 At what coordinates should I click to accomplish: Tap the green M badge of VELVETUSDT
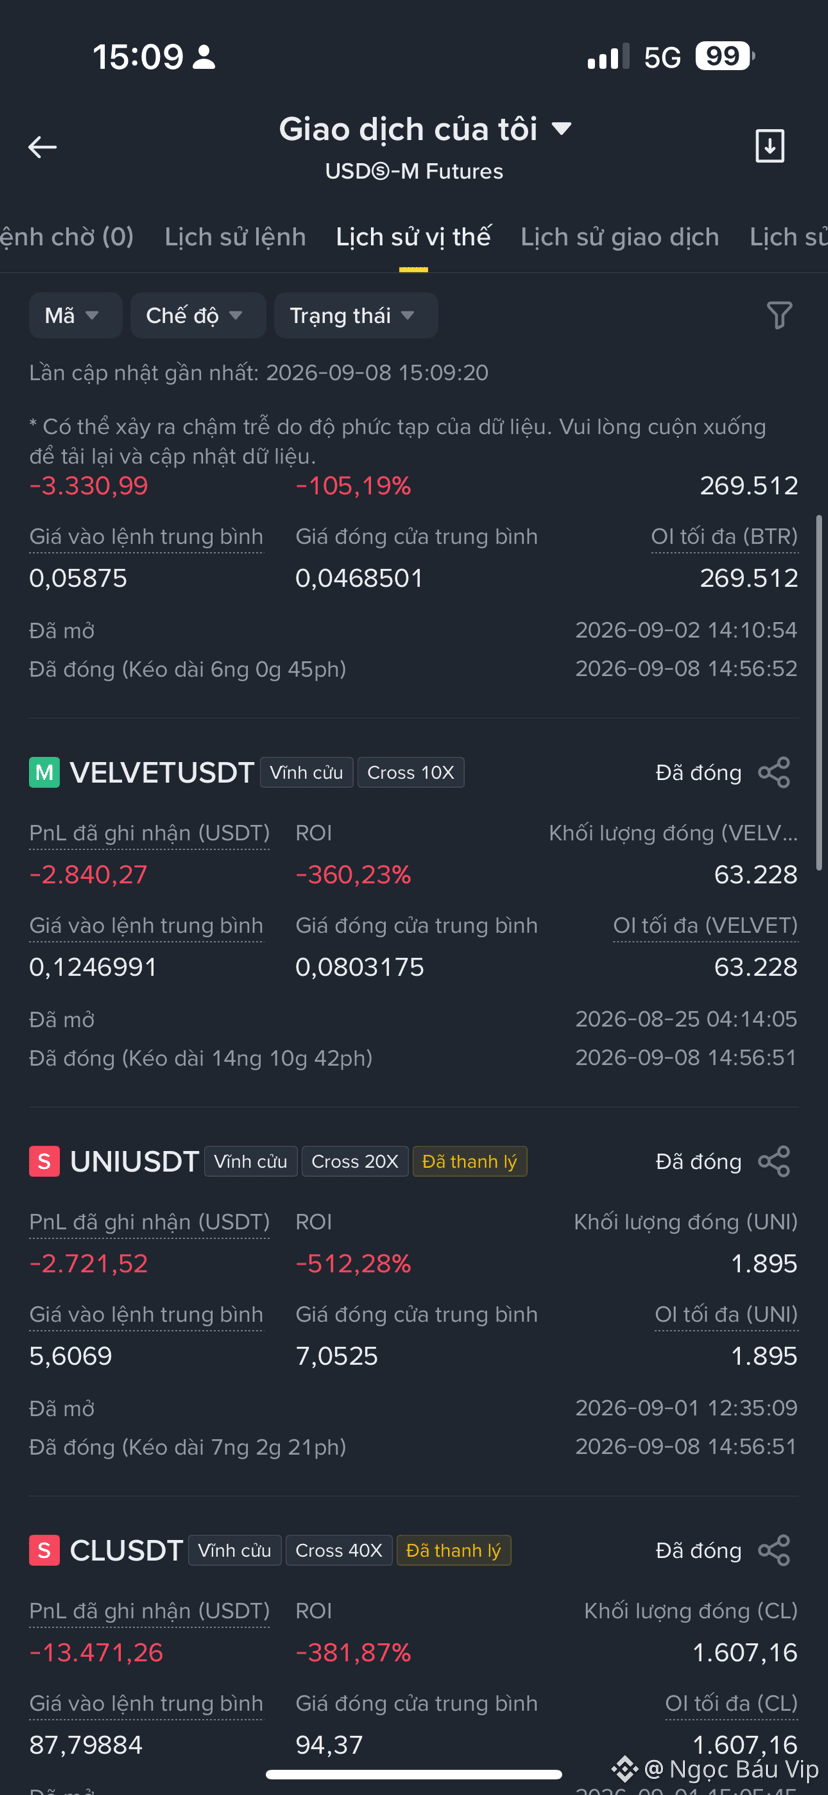(44, 773)
